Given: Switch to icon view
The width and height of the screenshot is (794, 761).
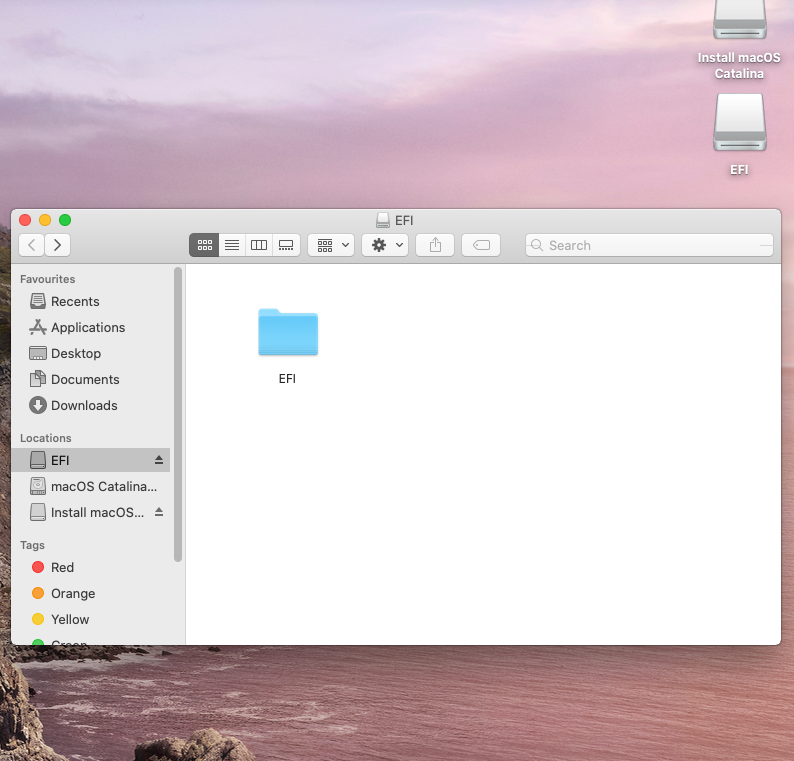Looking at the screenshot, I should pyautogui.click(x=204, y=245).
